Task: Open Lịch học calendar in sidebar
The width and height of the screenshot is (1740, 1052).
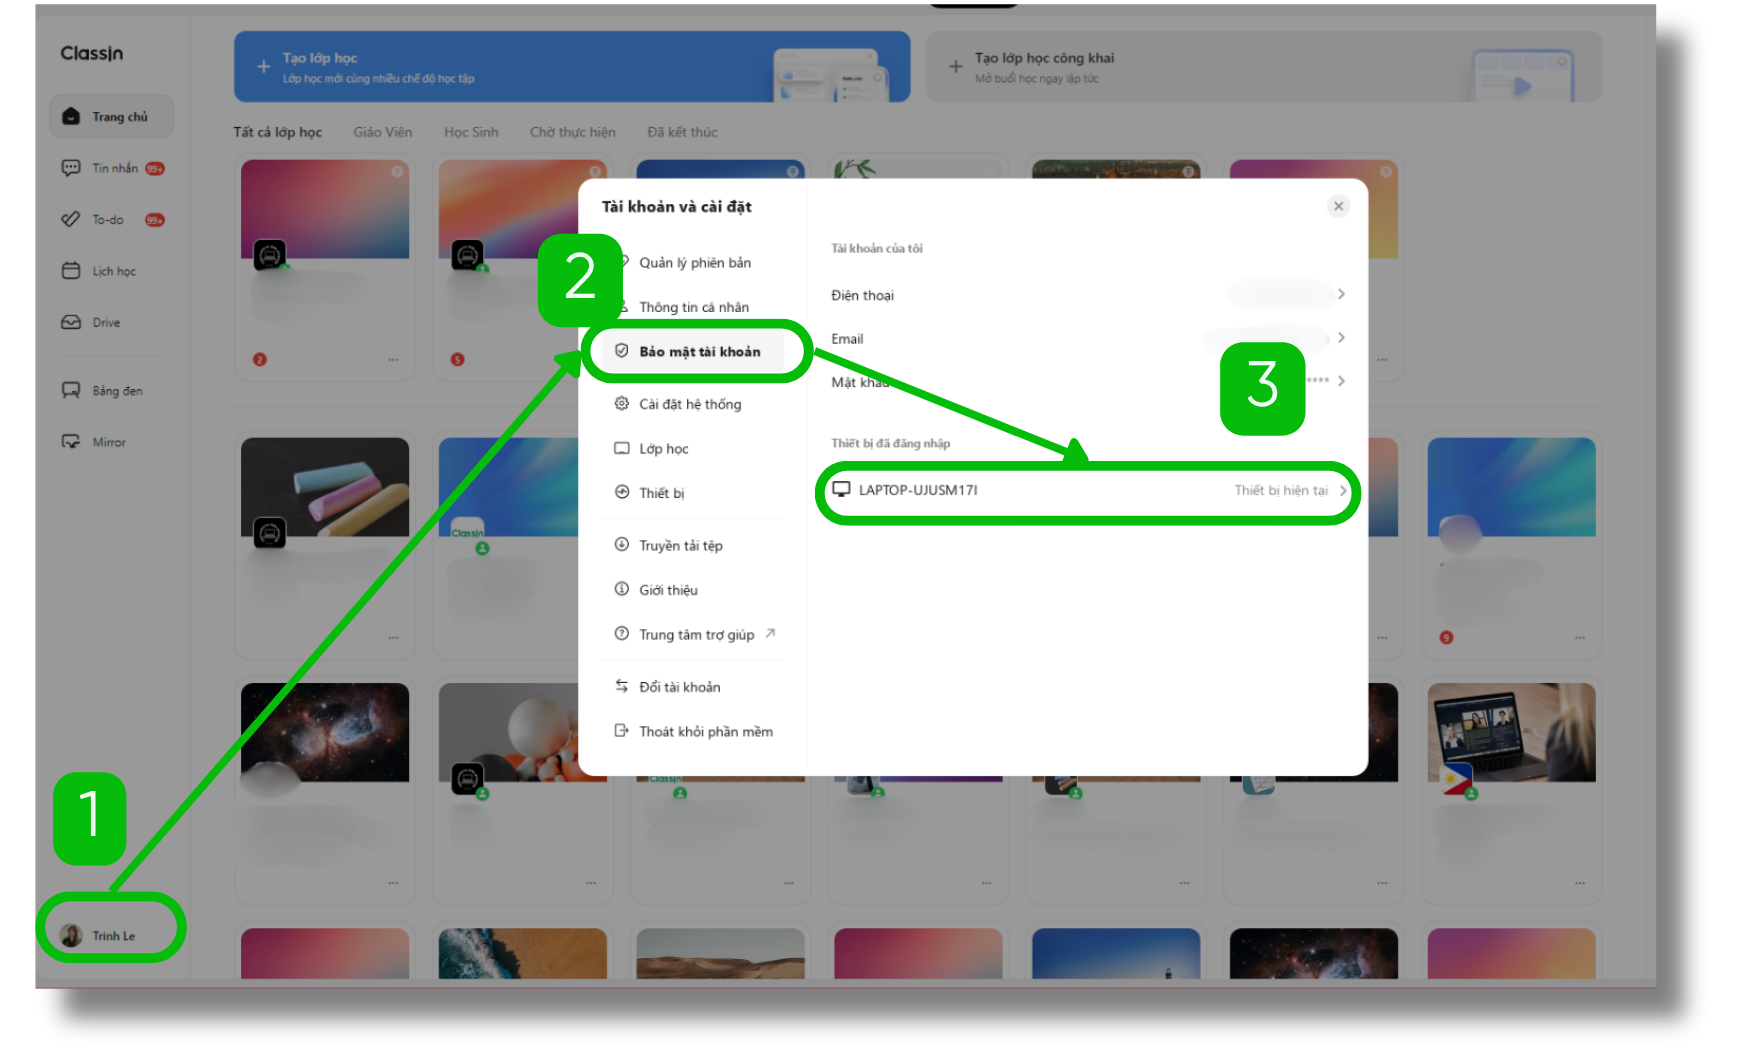Action: pyautogui.click(x=112, y=271)
